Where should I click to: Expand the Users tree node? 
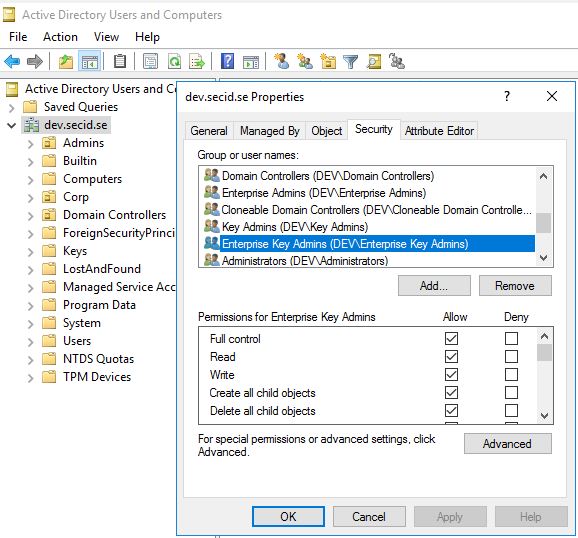(31, 342)
